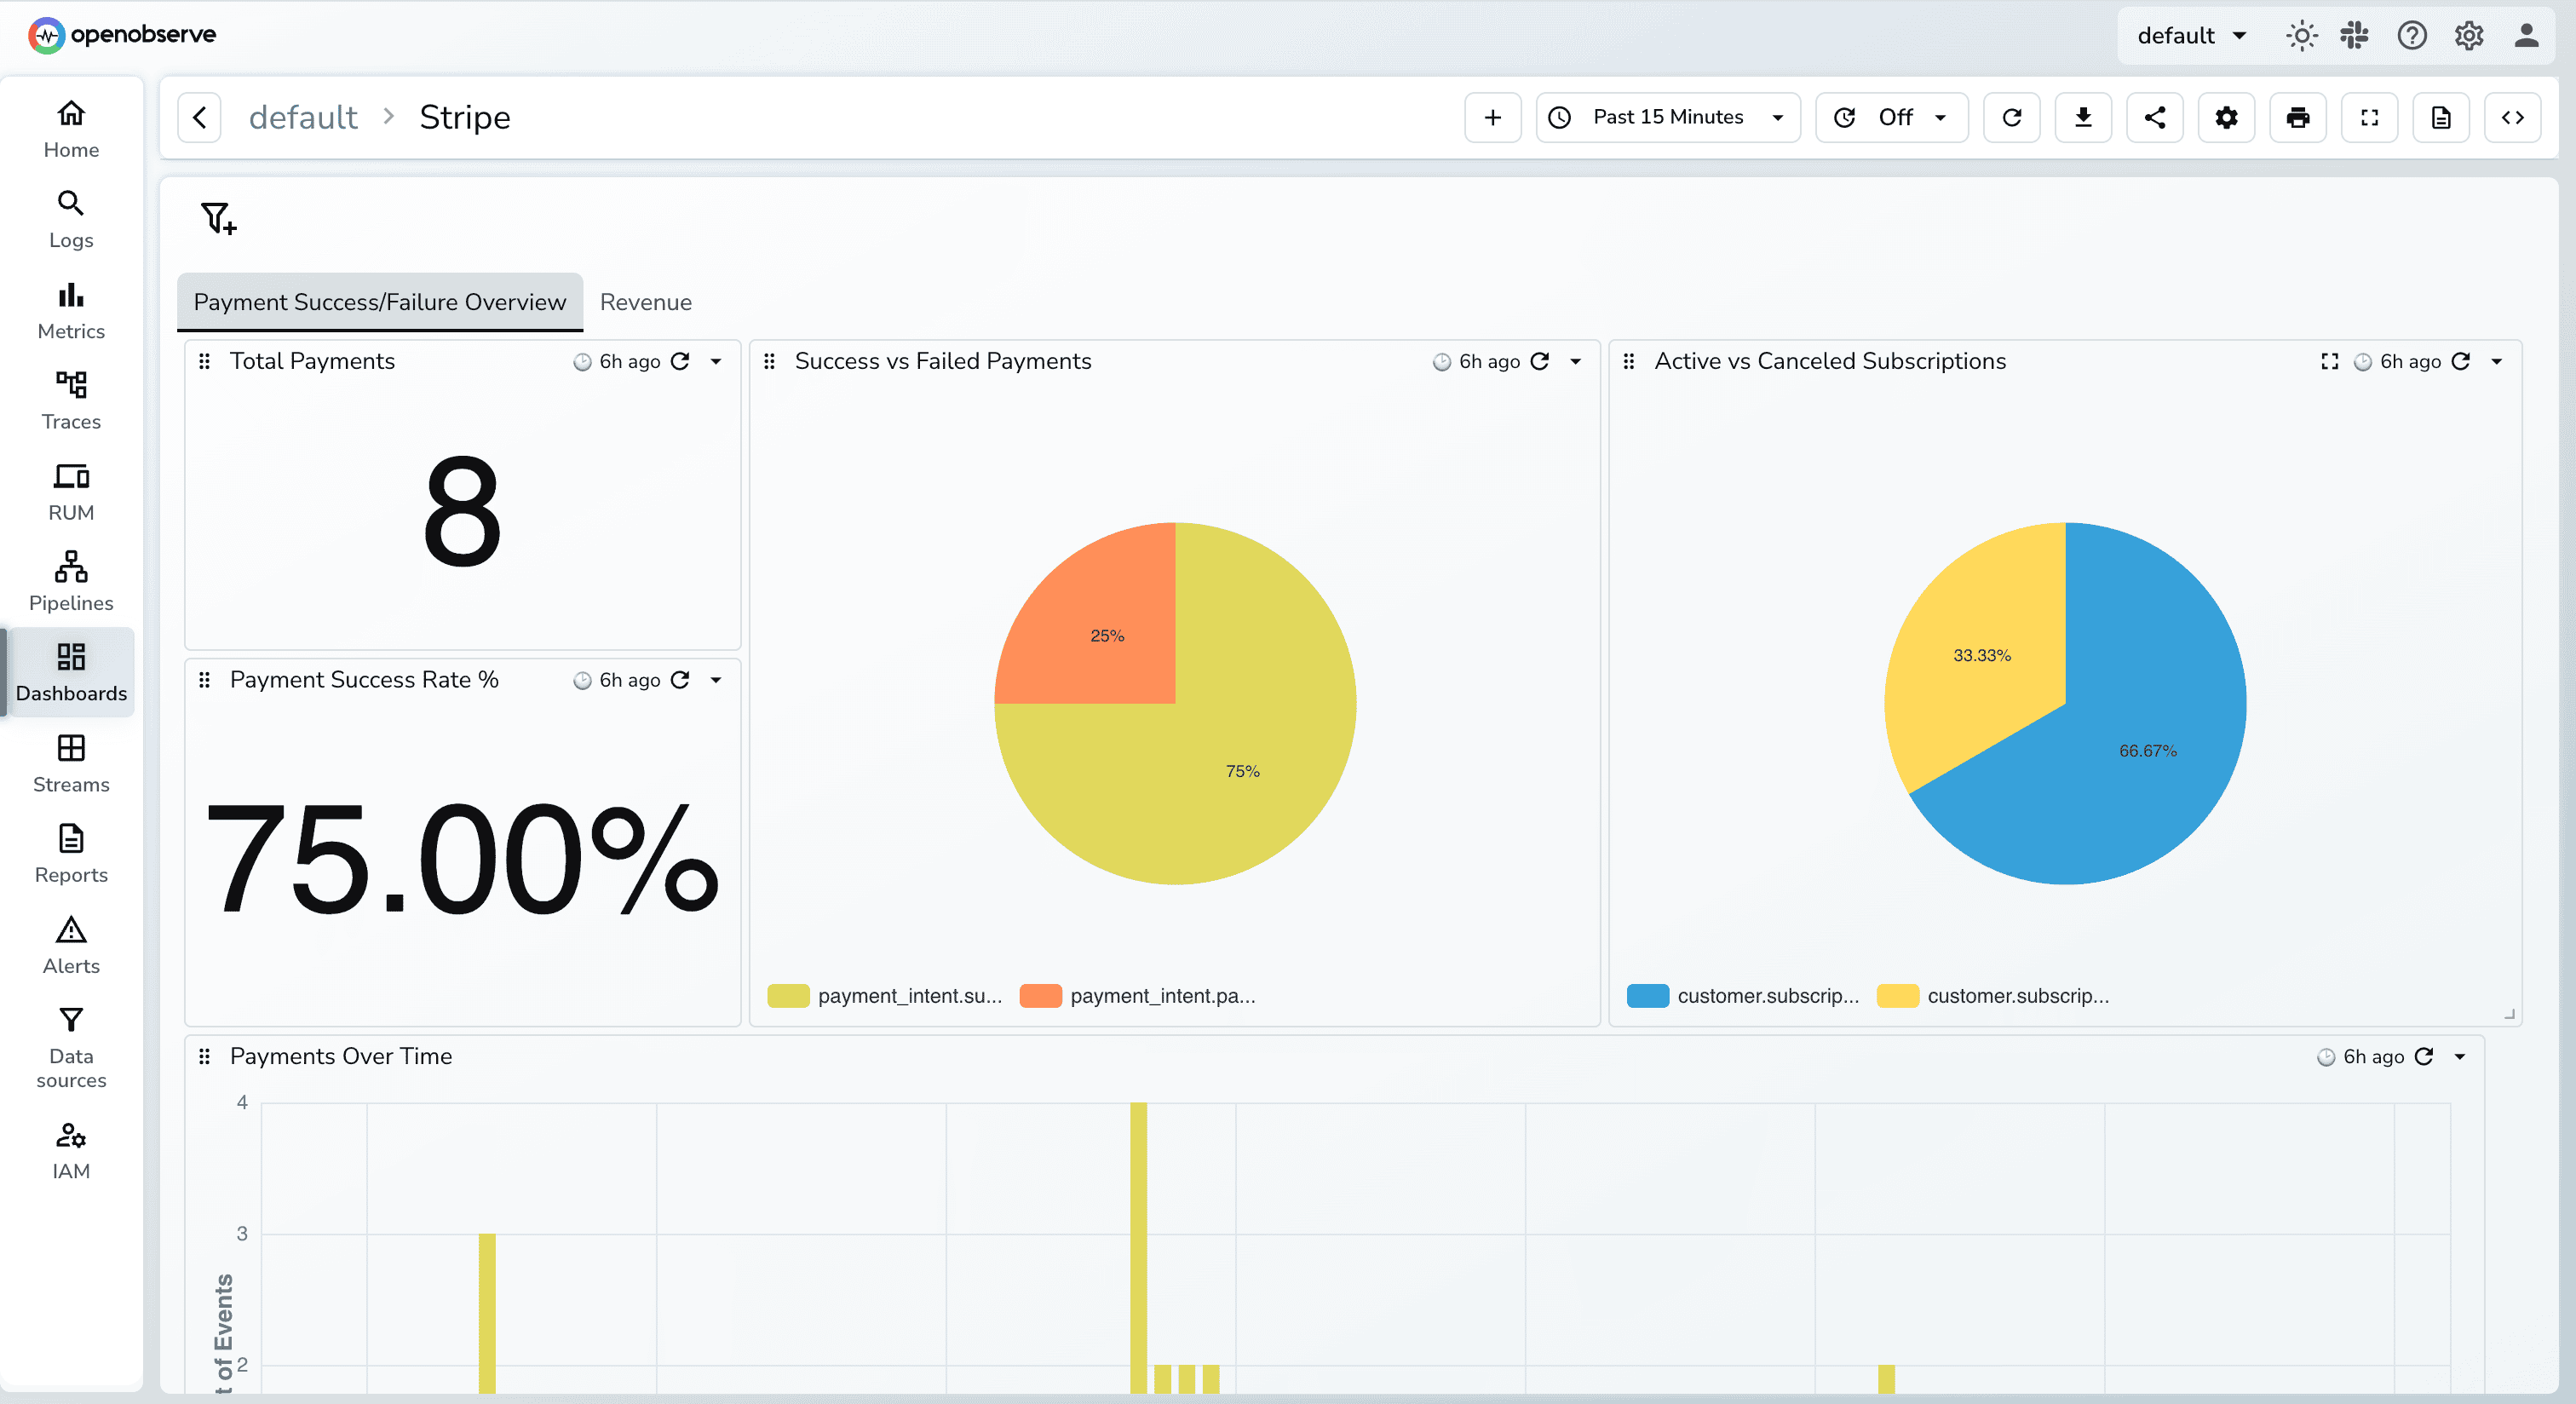Toggle fullscreen view of the dashboard
Viewport: 2576px width, 1404px height.
[2369, 117]
